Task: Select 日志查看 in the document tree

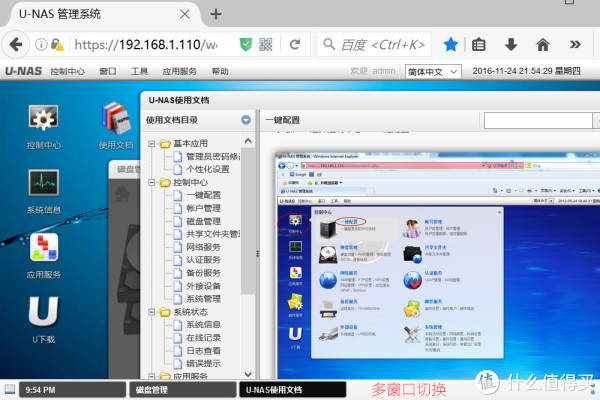Action: 204,351
